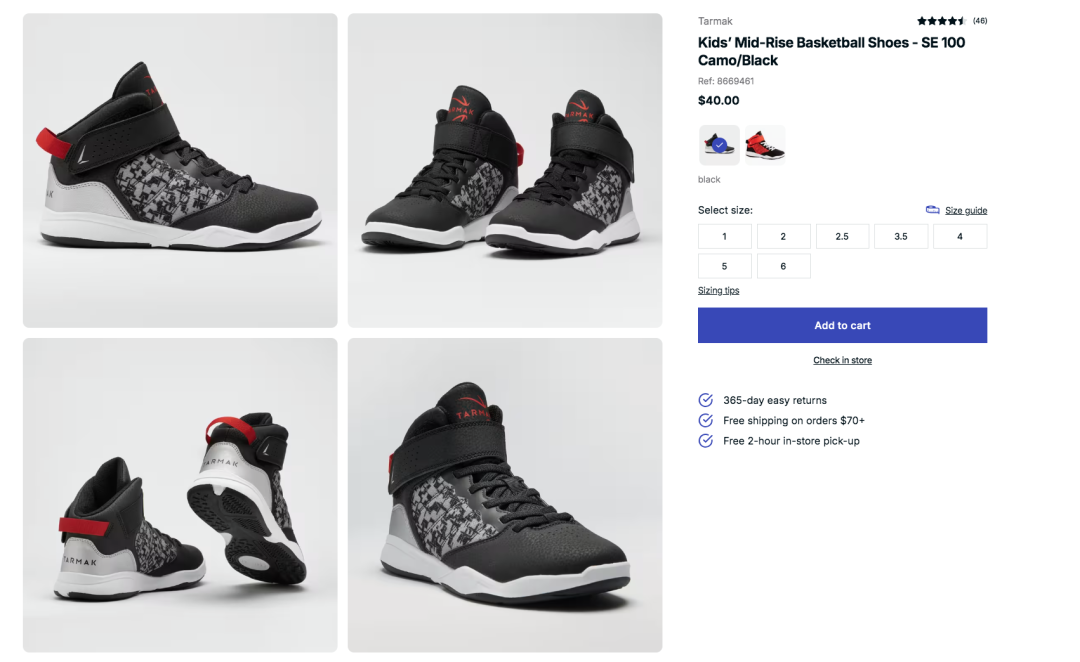This screenshot has height=662, width=1080.
Task: Open the 46 reviews count
Action: tap(979, 21)
